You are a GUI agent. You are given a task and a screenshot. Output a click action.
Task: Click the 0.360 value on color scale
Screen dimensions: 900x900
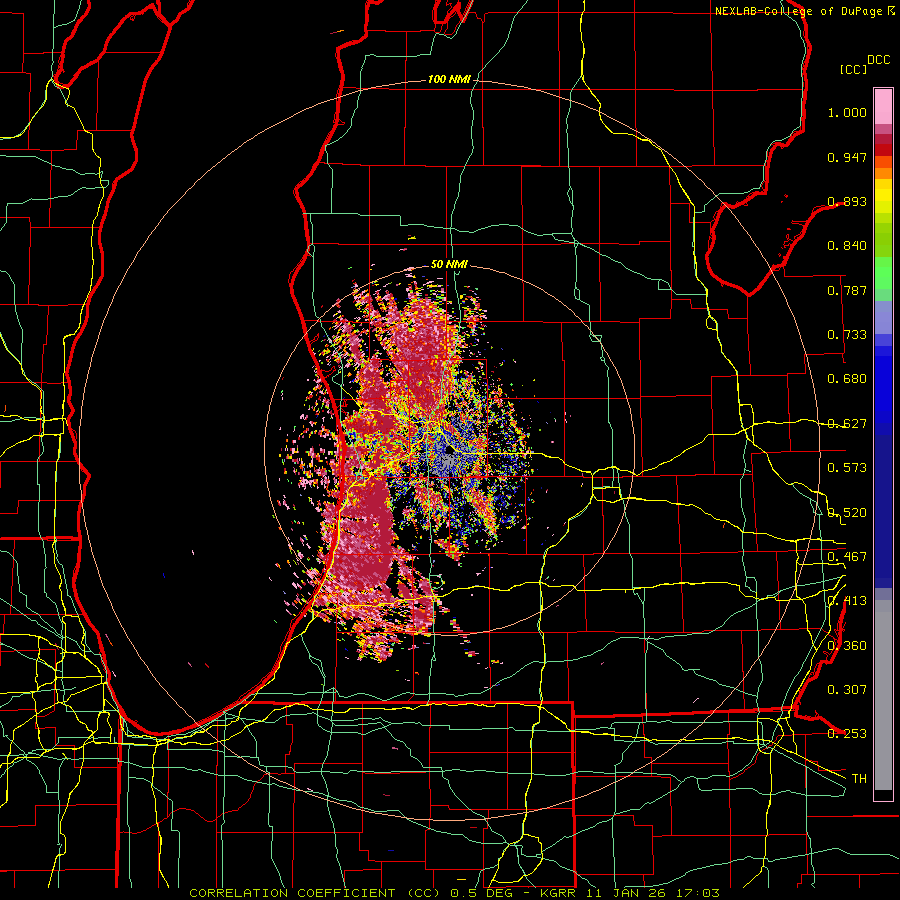[847, 646]
